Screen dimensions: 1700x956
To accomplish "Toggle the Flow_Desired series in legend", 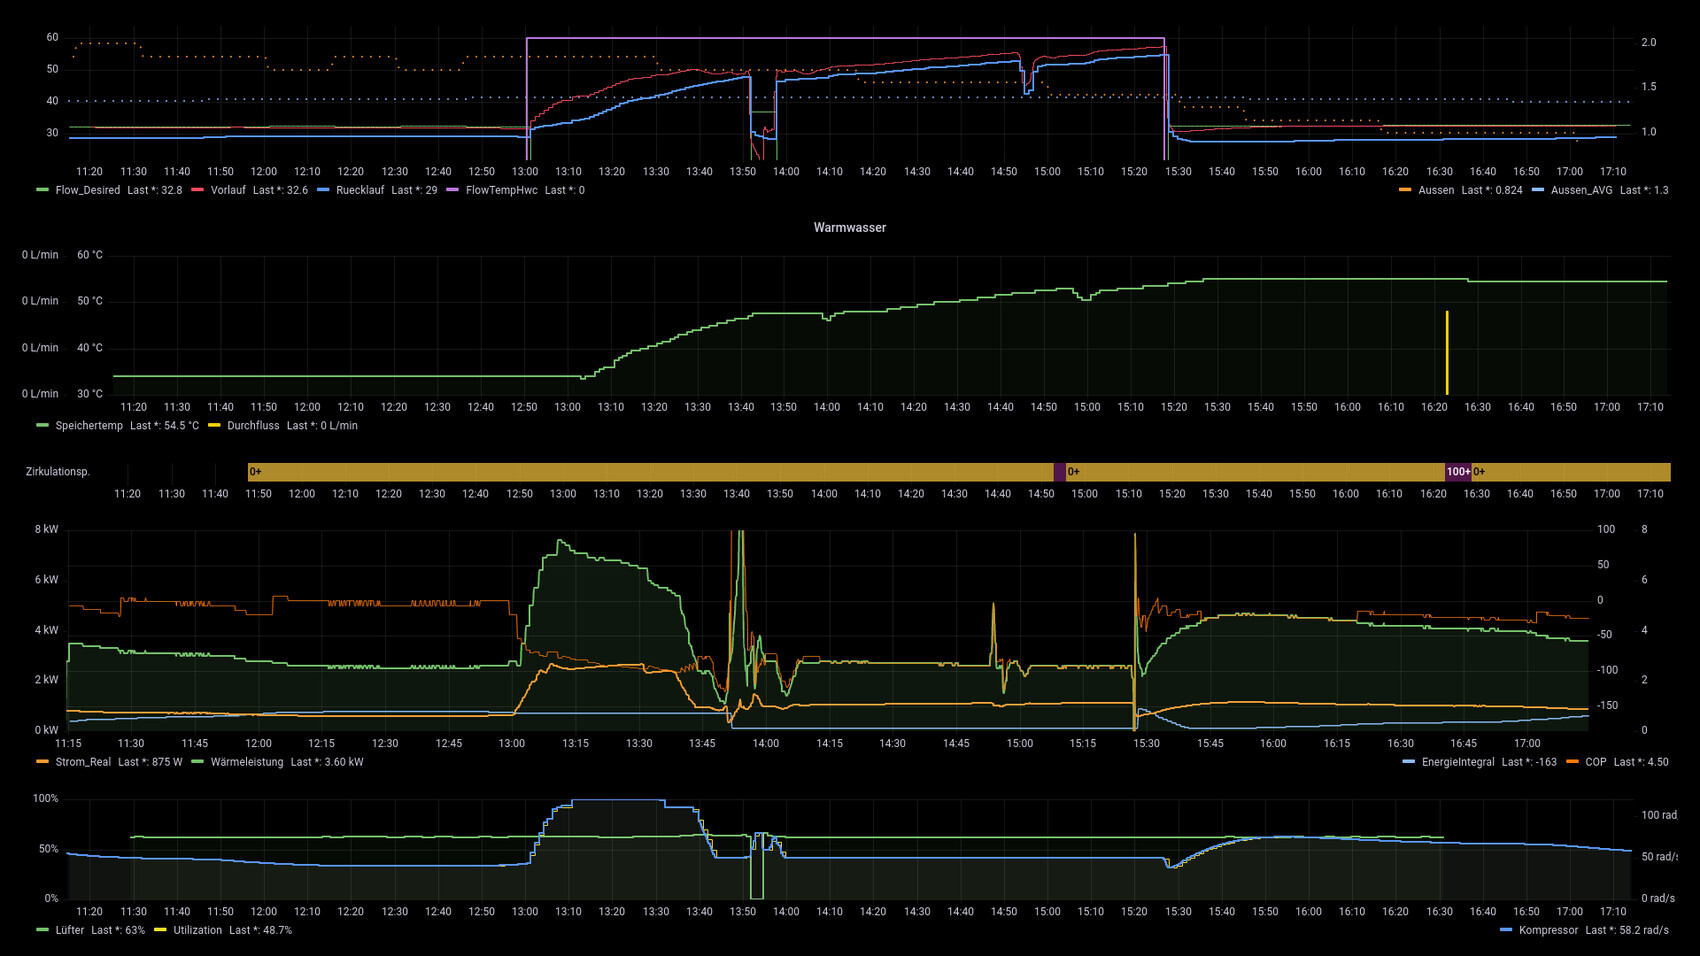I will (x=87, y=190).
